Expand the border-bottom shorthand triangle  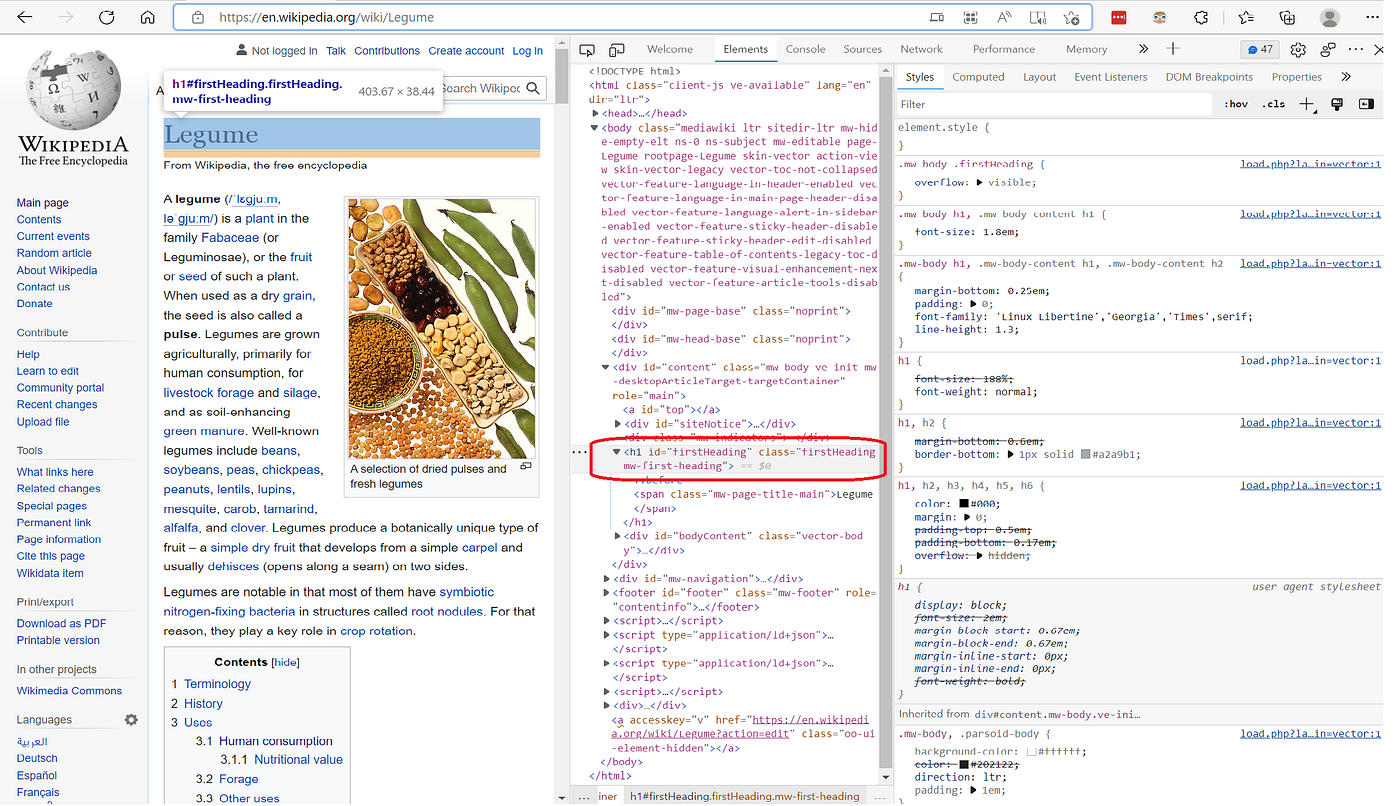click(1011, 454)
